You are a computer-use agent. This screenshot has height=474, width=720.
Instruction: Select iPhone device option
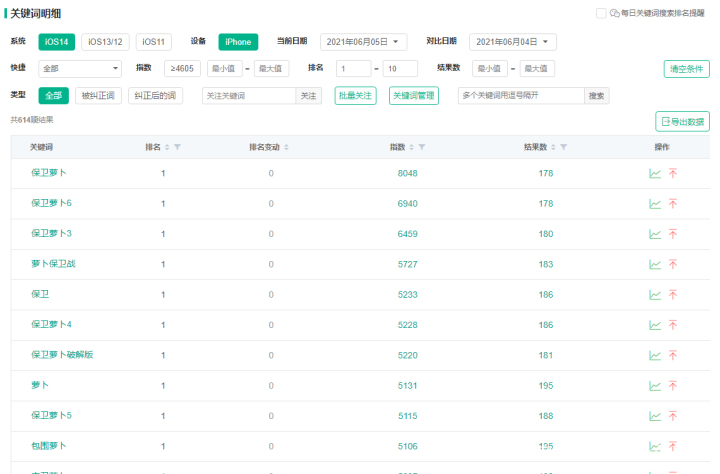tap(238, 42)
